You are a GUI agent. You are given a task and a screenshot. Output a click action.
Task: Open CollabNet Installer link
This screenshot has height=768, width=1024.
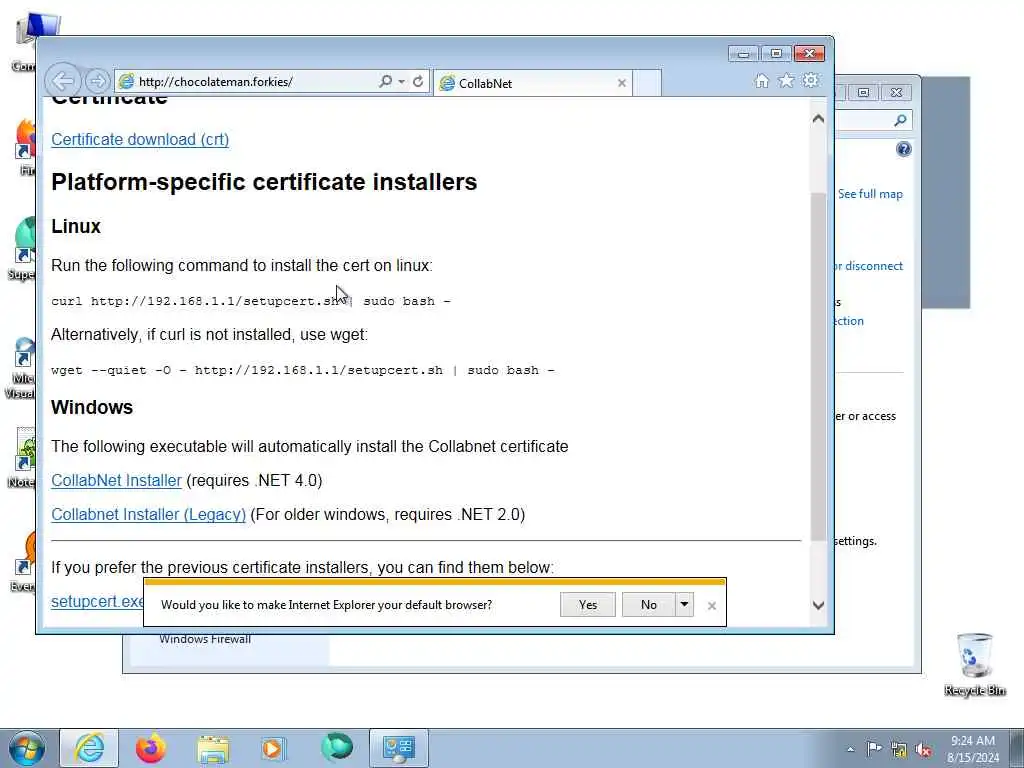116,481
